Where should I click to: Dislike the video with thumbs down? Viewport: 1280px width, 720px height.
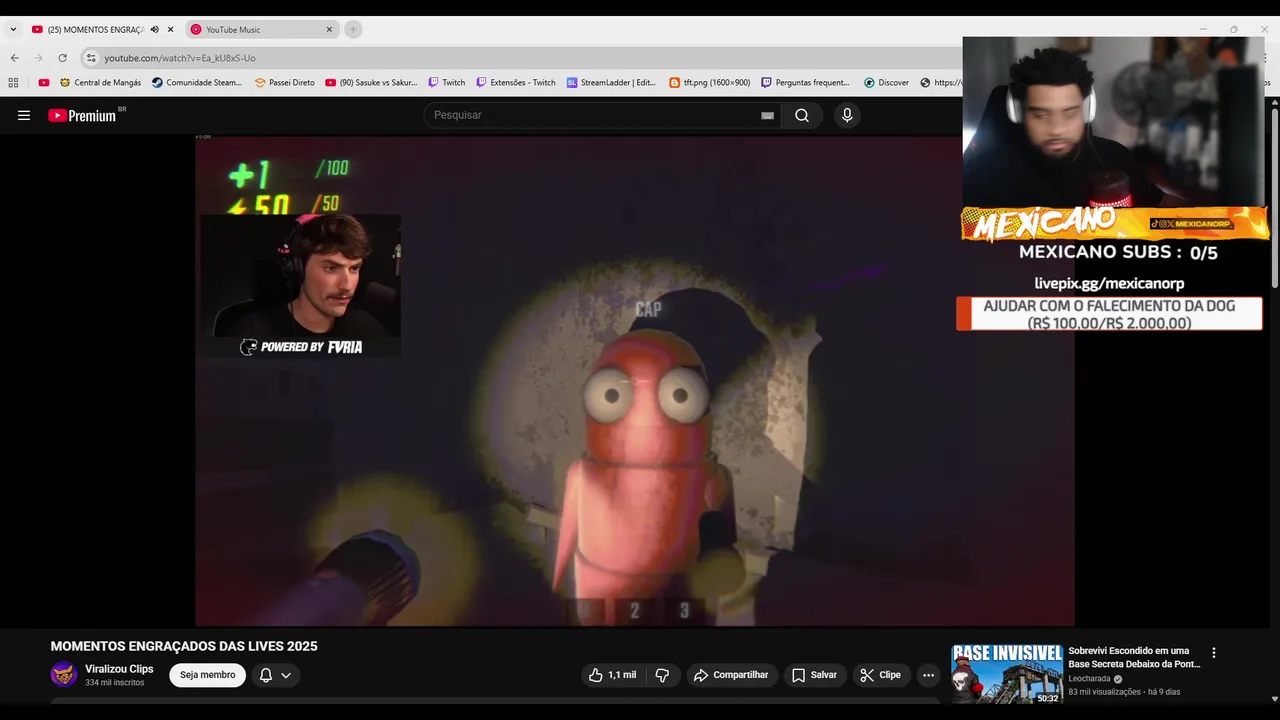[662, 675]
